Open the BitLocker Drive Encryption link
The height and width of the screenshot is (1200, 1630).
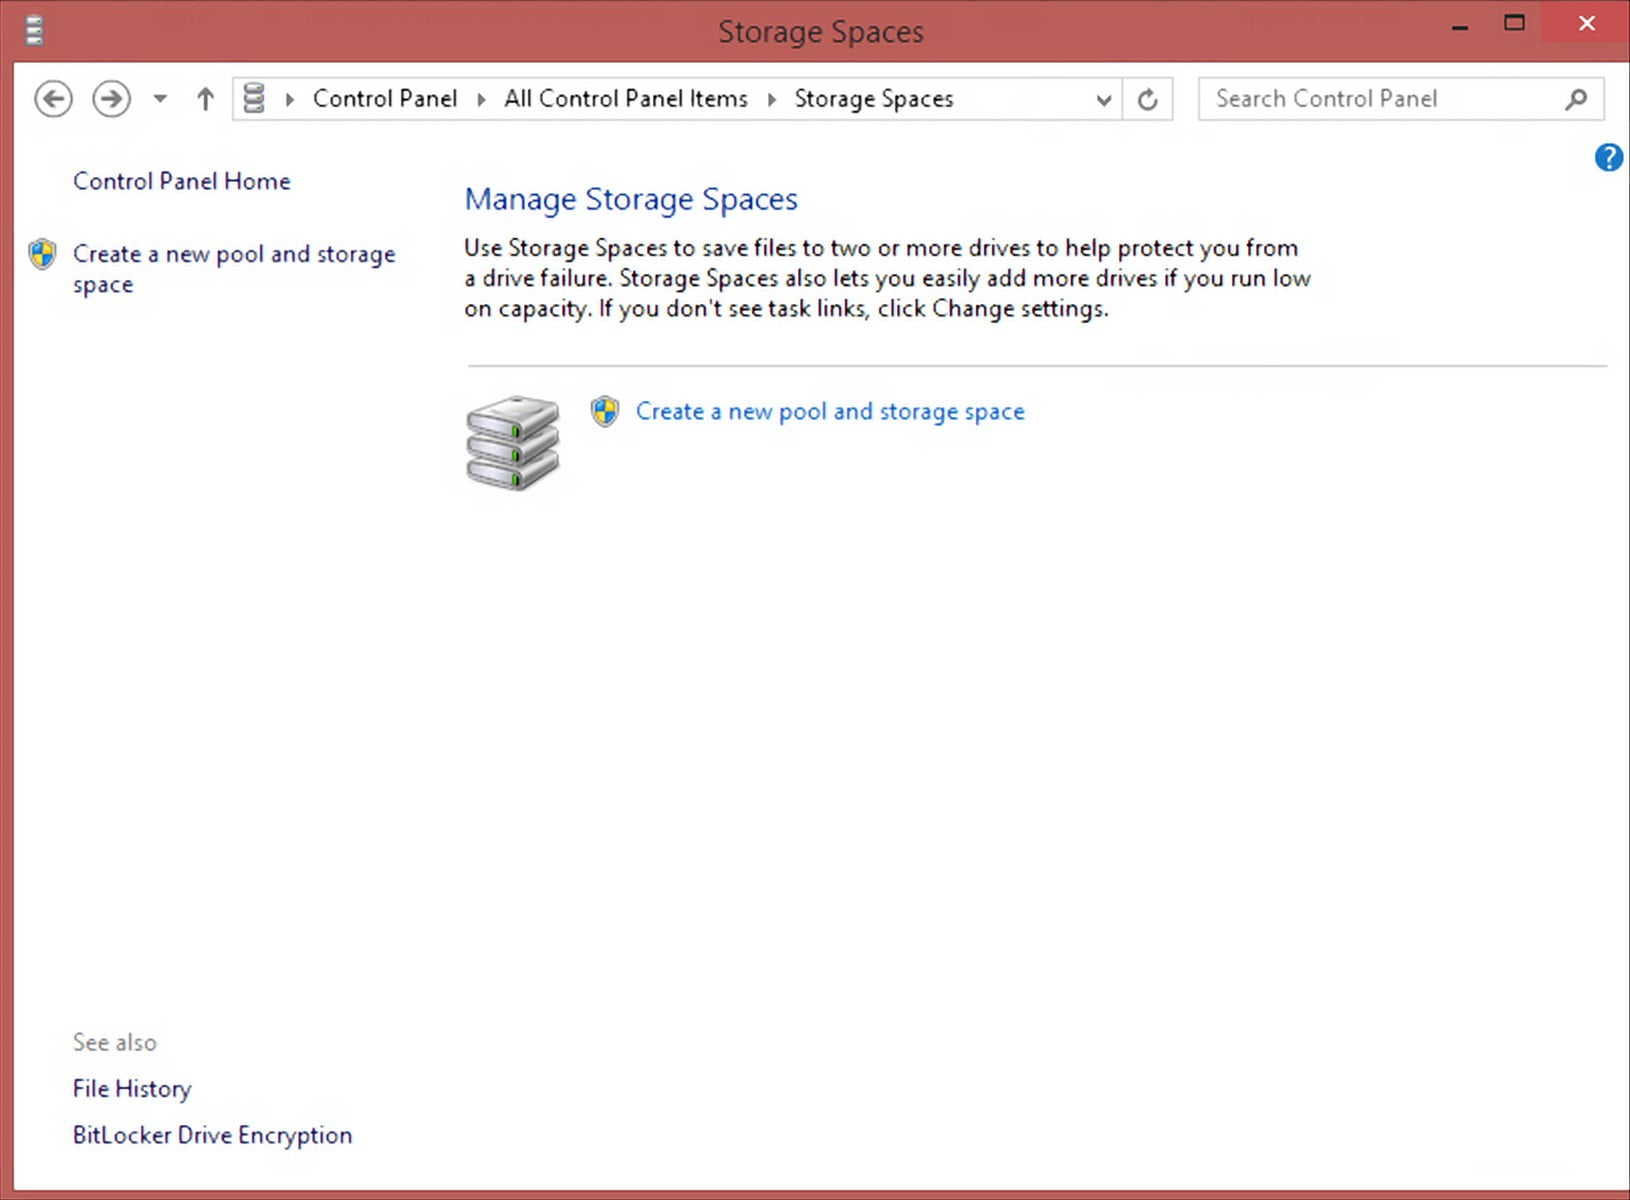point(212,1135)
